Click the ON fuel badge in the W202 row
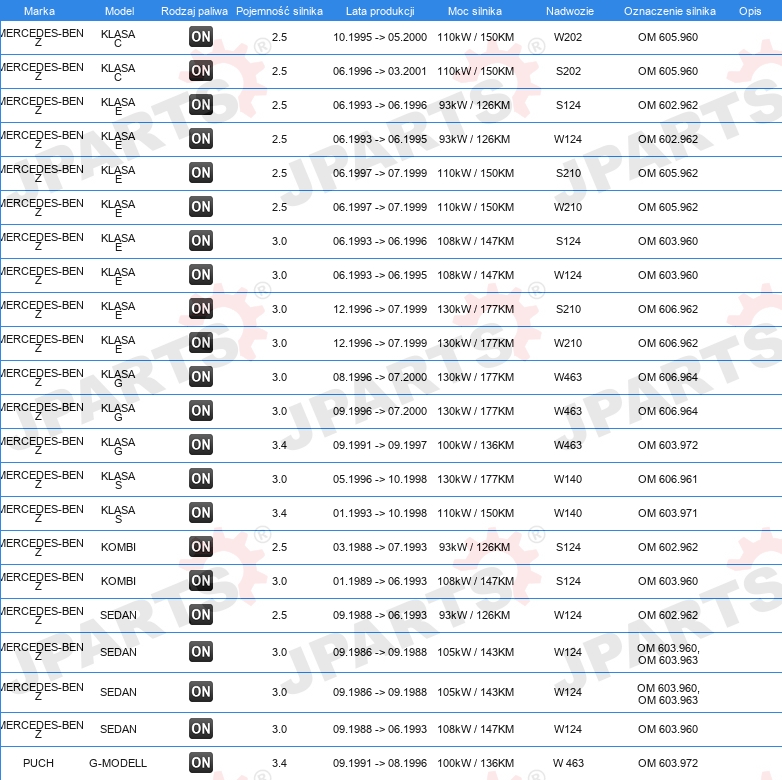This screenshot has height=780, width=782. click(x=201, y=37)
